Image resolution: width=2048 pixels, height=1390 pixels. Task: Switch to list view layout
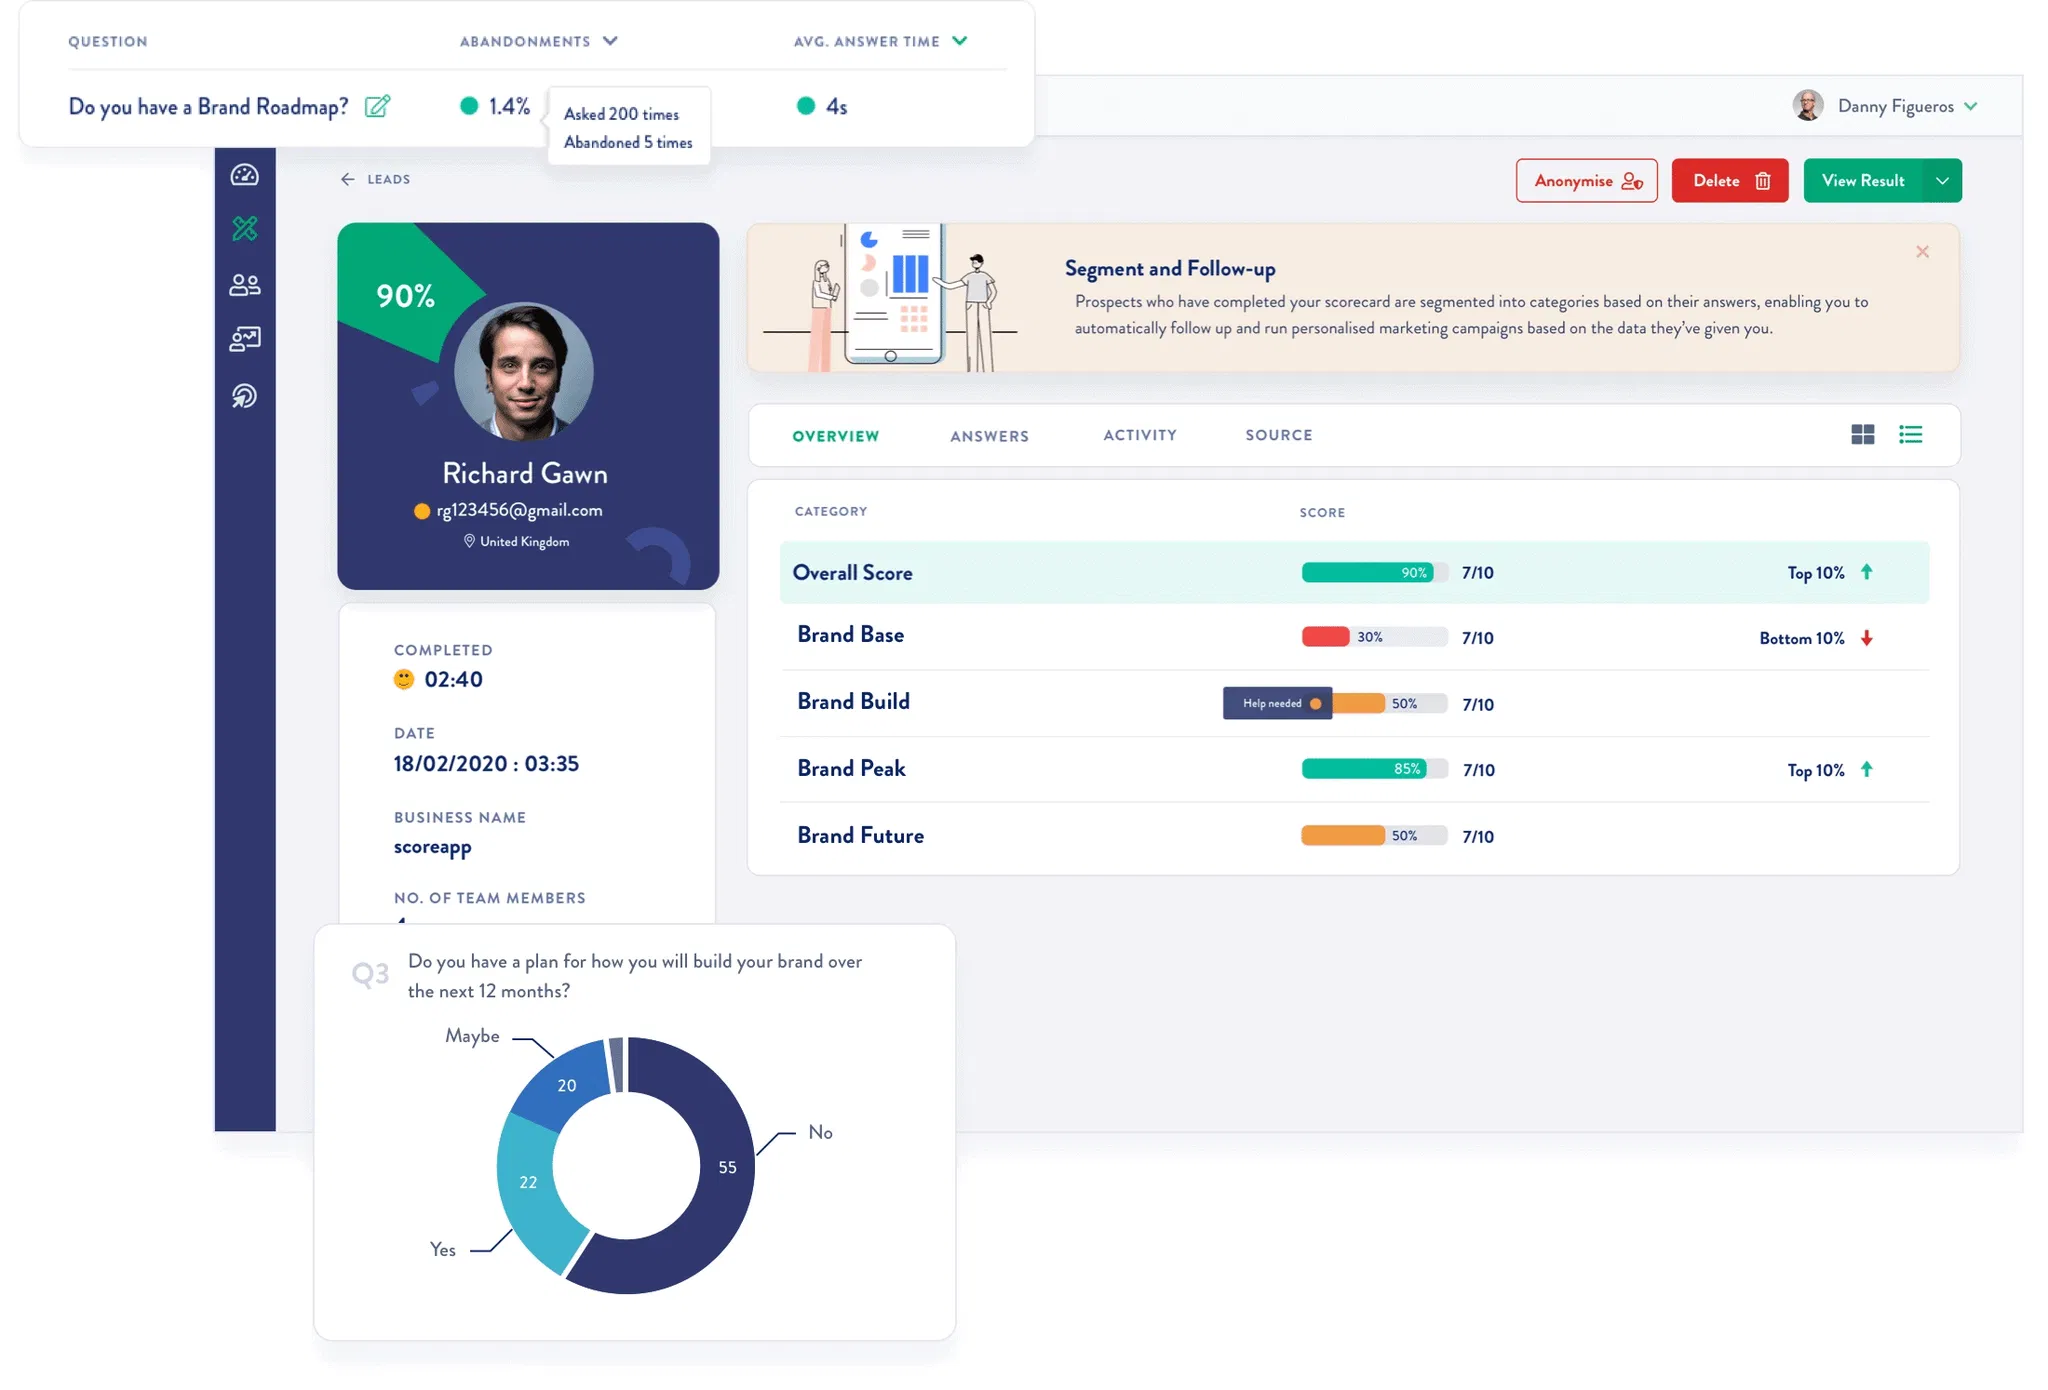1910,434
